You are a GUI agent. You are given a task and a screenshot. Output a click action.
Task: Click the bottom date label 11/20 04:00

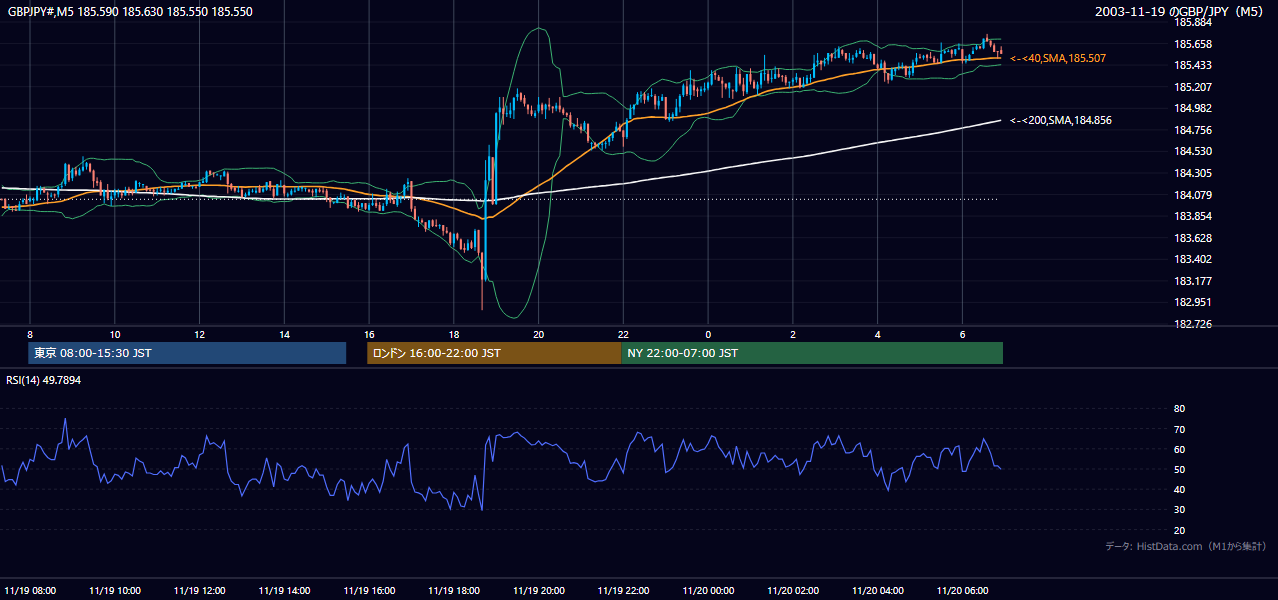click(x=878, y=590)
